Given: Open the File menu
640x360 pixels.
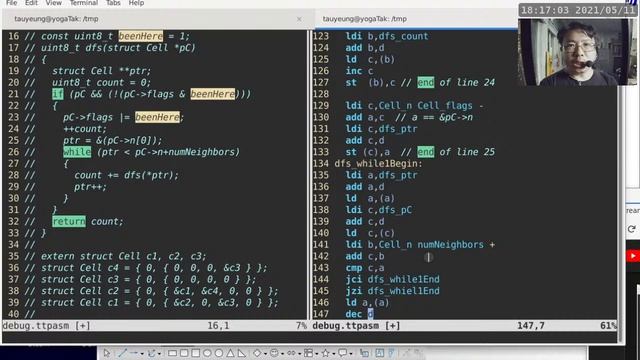Looking at the screenshot, I should (x=11, y=3).
